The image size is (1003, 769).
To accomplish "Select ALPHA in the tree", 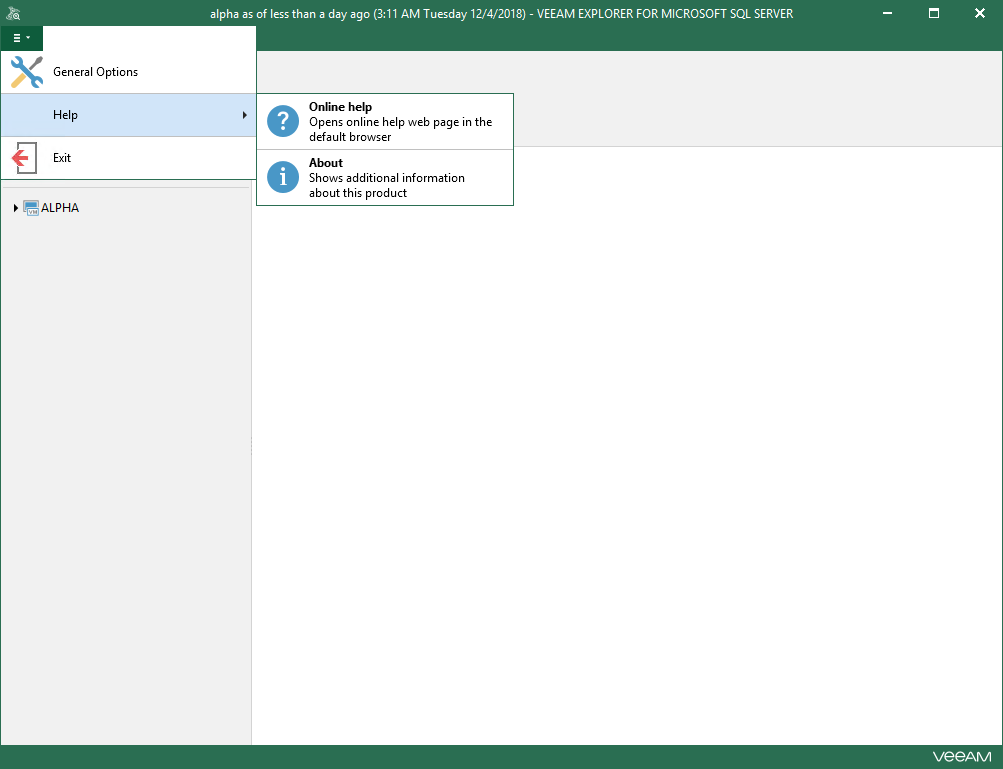I will [x=60, y=208].
